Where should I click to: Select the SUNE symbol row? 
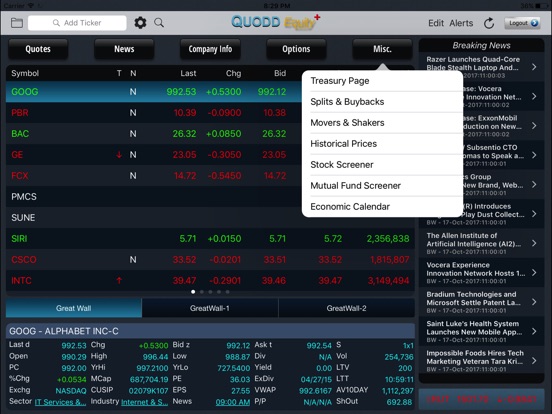coord(210,218)
